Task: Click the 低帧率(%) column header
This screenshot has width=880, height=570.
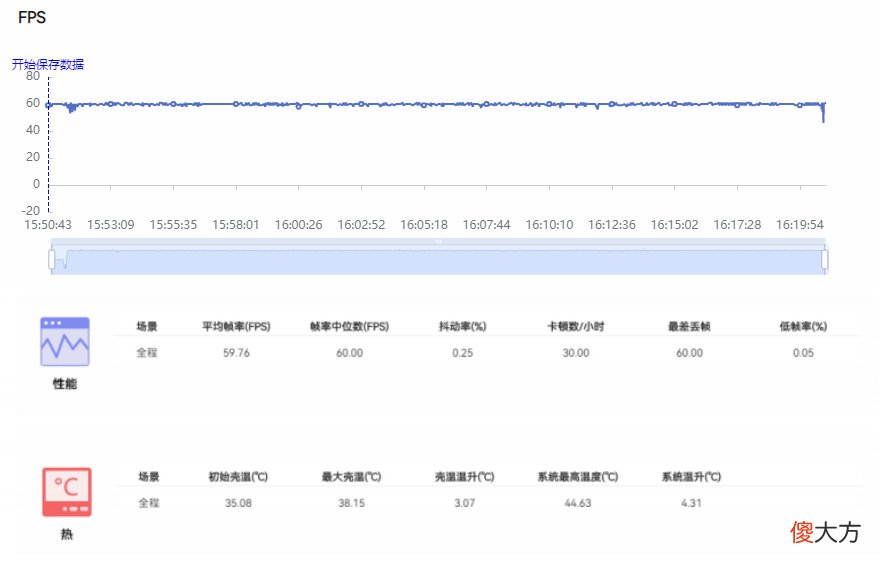Action: (x=803, y=327)
